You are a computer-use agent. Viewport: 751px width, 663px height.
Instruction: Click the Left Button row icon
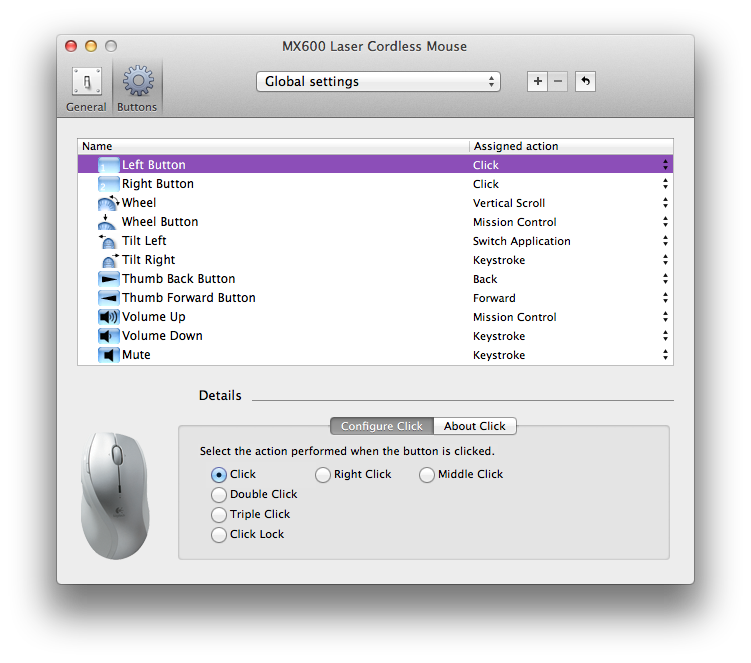click(x=108, y=165)
